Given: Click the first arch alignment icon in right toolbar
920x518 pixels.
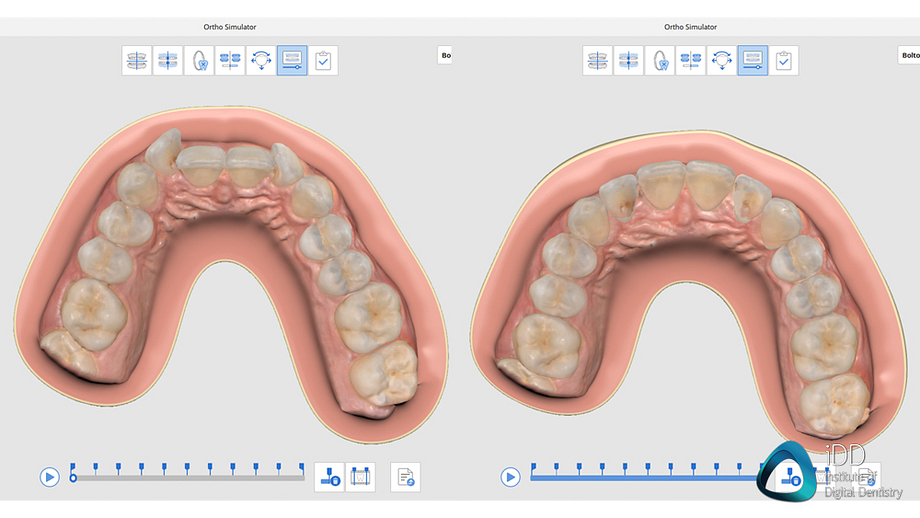Looking at the screenshot, I should pyautogui.click(x=598, y=61).
